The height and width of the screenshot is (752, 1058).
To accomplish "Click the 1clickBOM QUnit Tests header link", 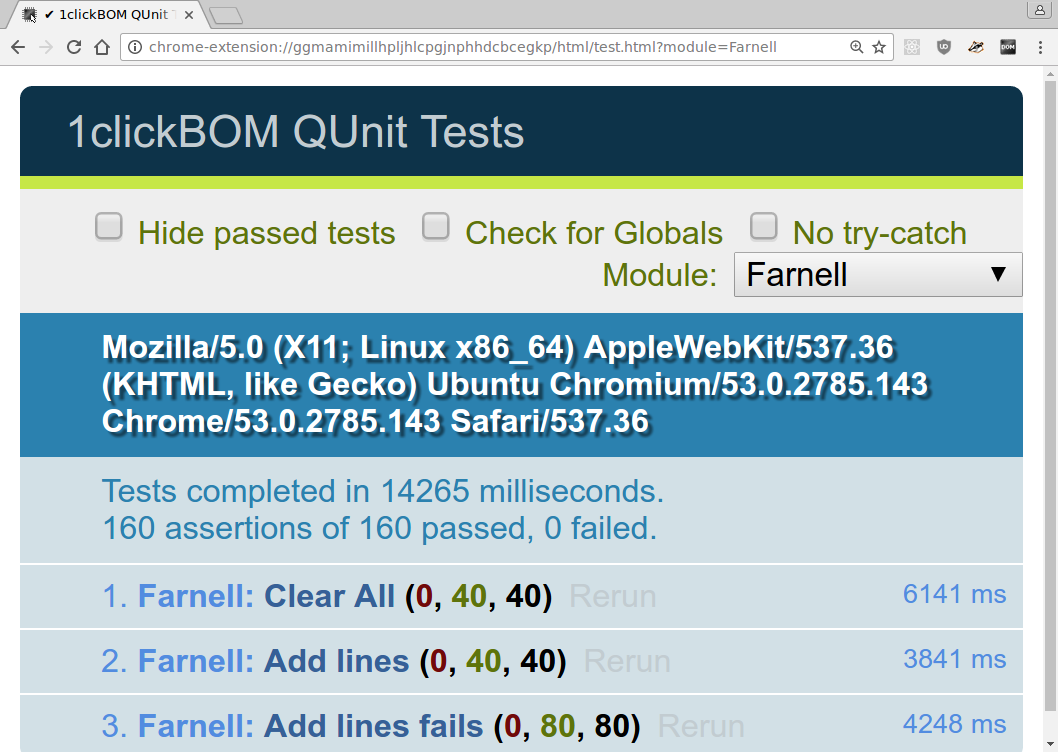I will coord(296,132).
